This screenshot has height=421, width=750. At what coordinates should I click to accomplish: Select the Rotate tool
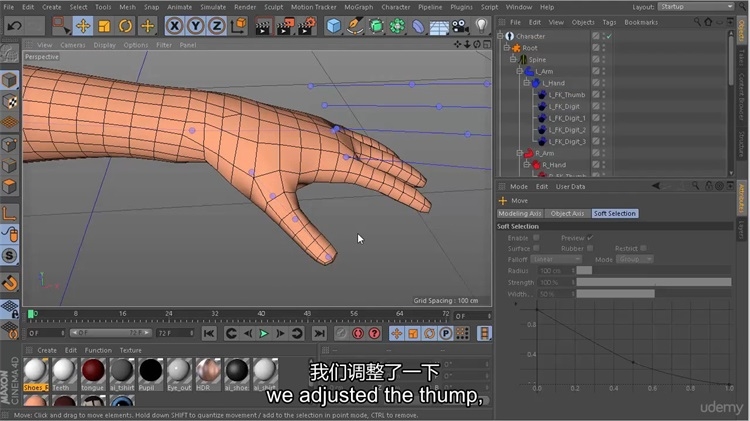(x=126, y=25)
